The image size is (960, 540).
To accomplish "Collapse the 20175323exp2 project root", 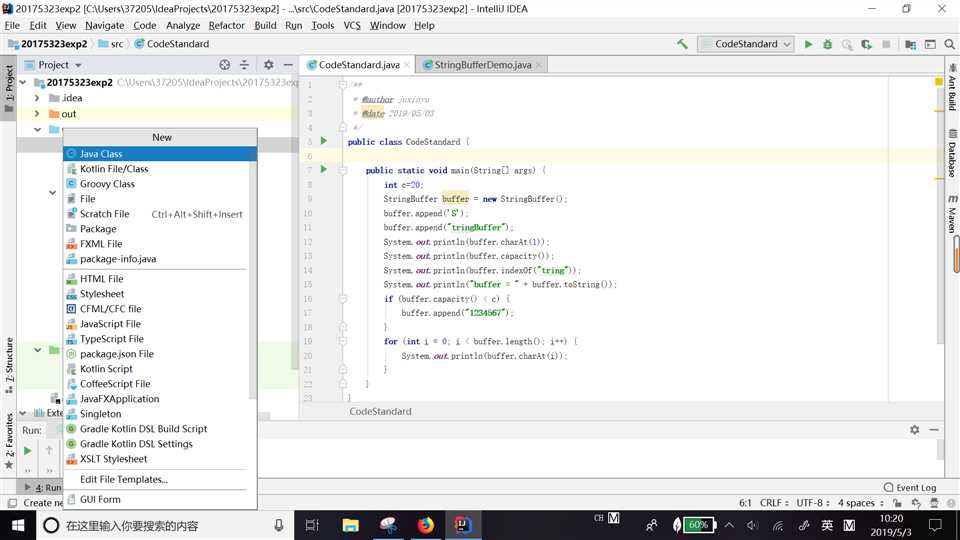I will (23, 82).
